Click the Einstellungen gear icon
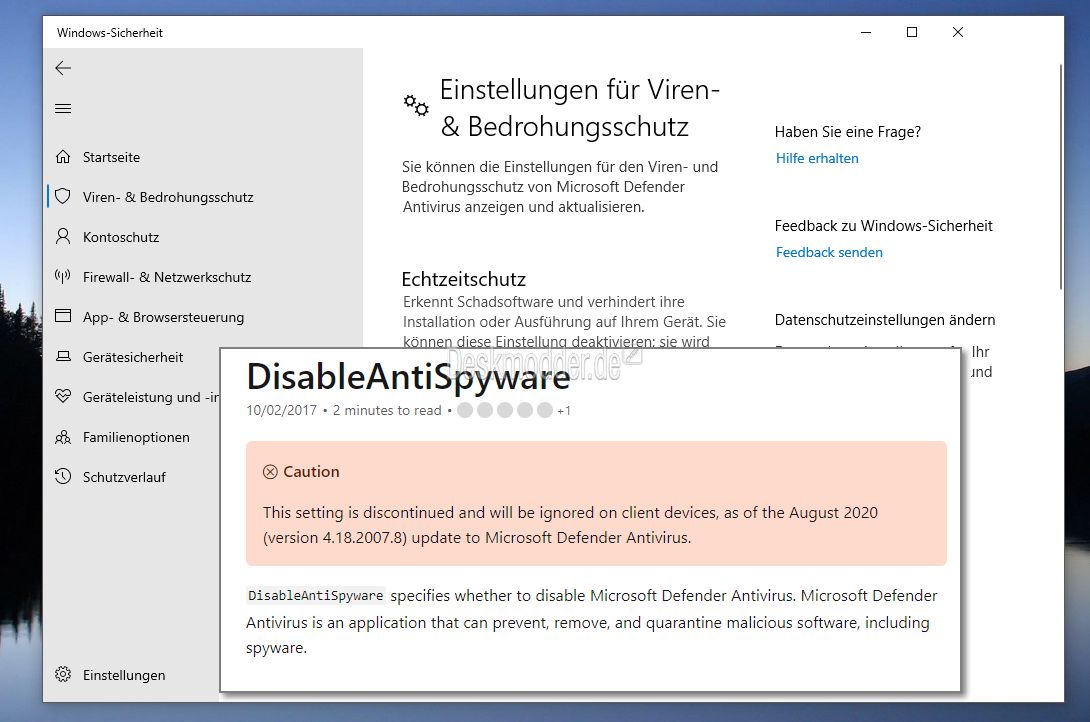 (63, 675)
